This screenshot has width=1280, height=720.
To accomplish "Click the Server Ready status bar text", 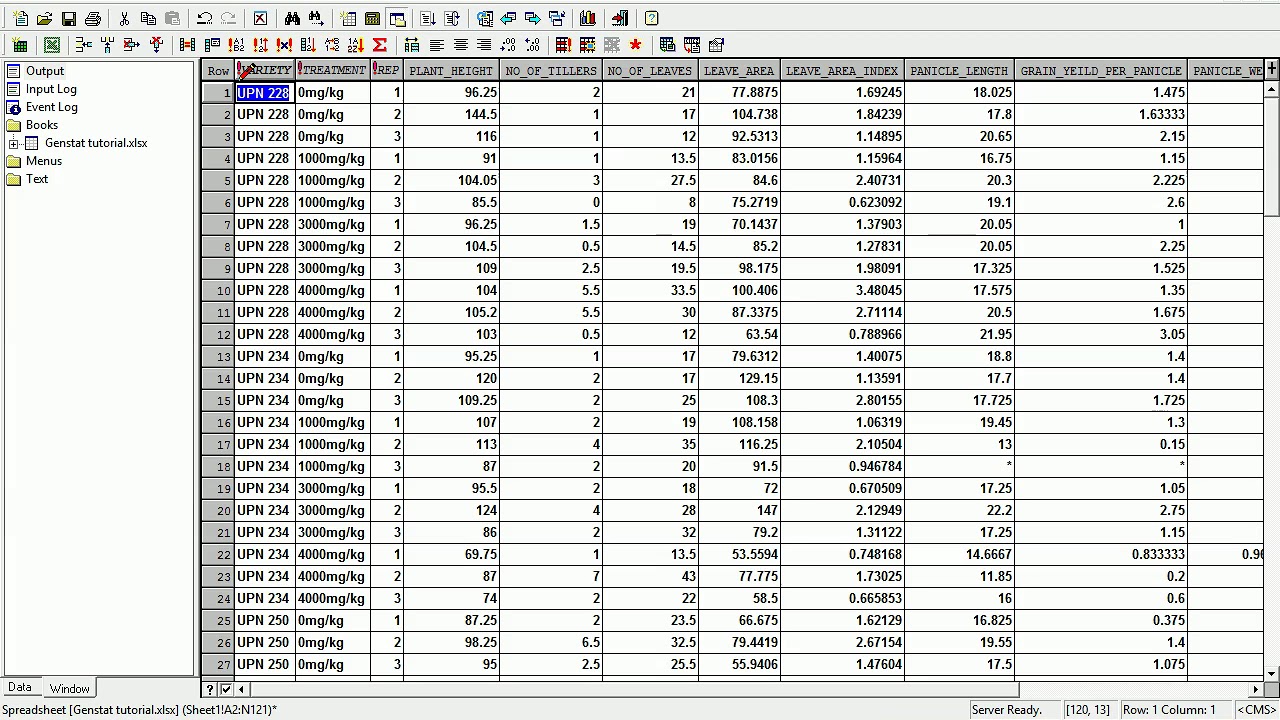I will click(x=1009, y=710).
